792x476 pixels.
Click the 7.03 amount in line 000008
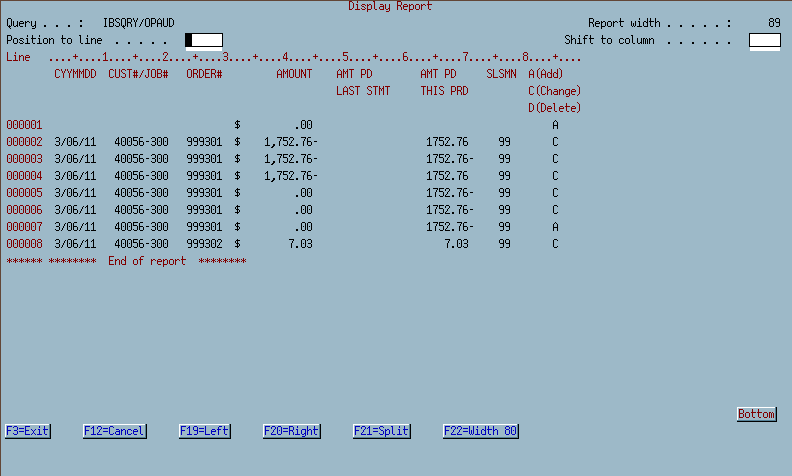(x=300, y=244)
